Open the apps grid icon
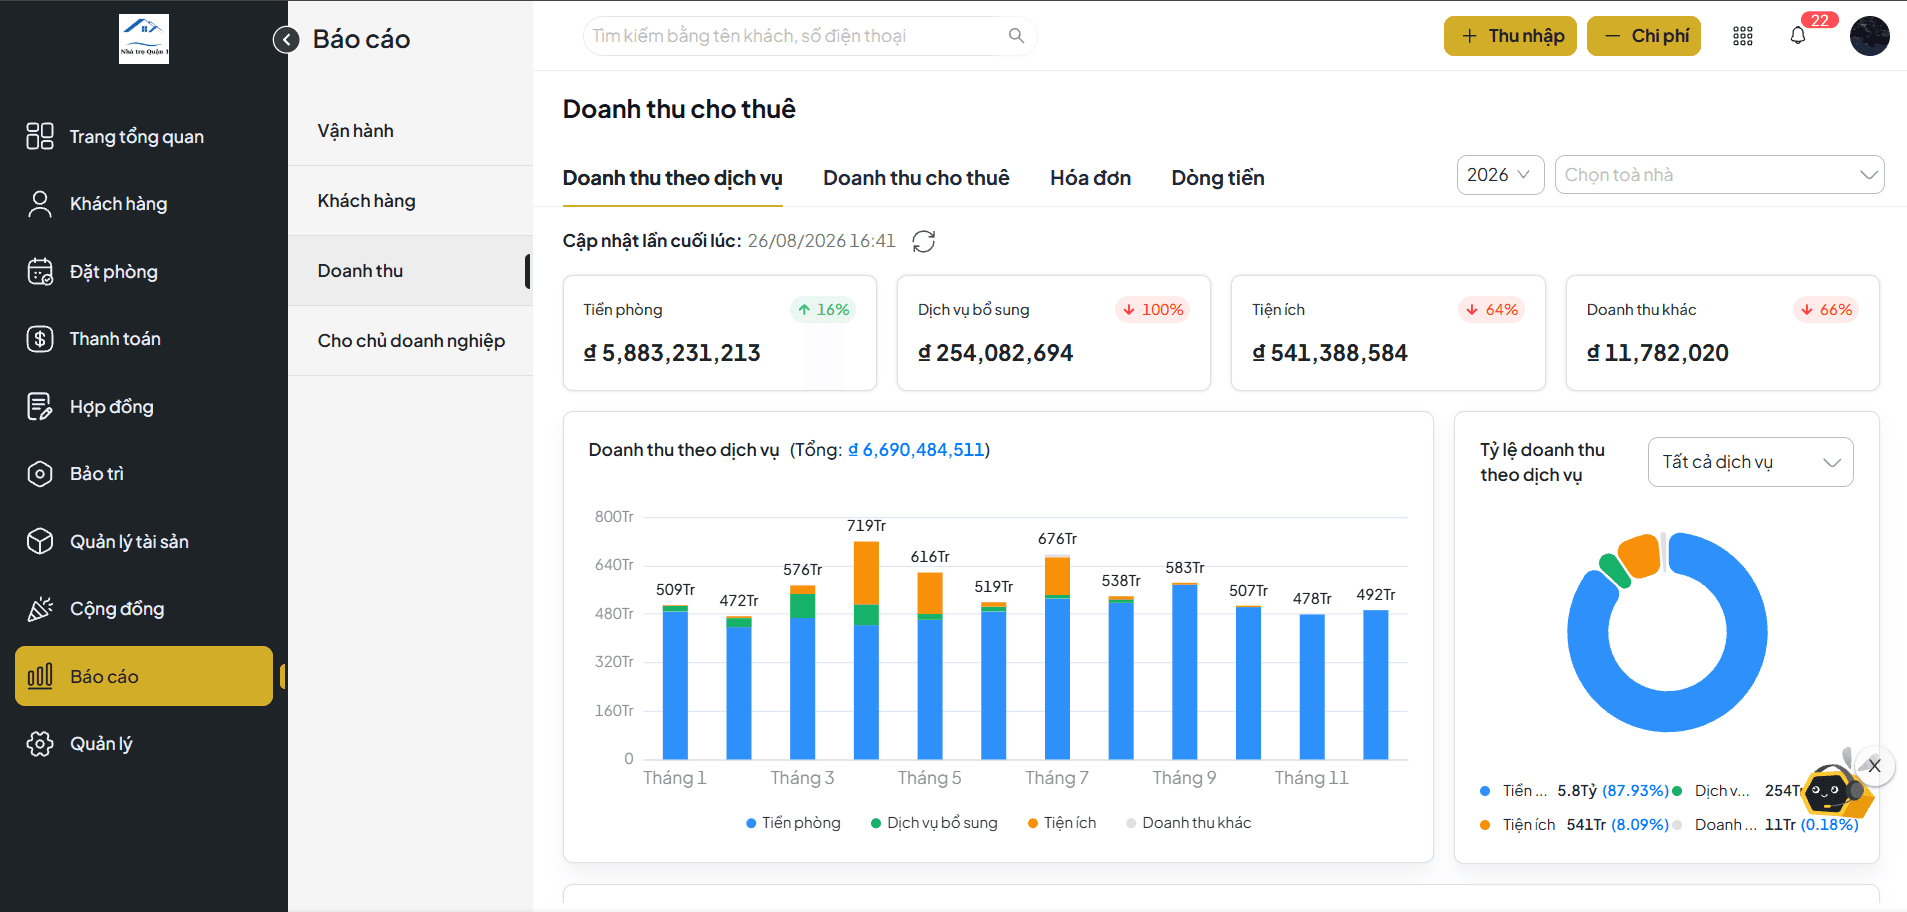The height and width of the screenshot is (912, 1907). coord(1742,36)
